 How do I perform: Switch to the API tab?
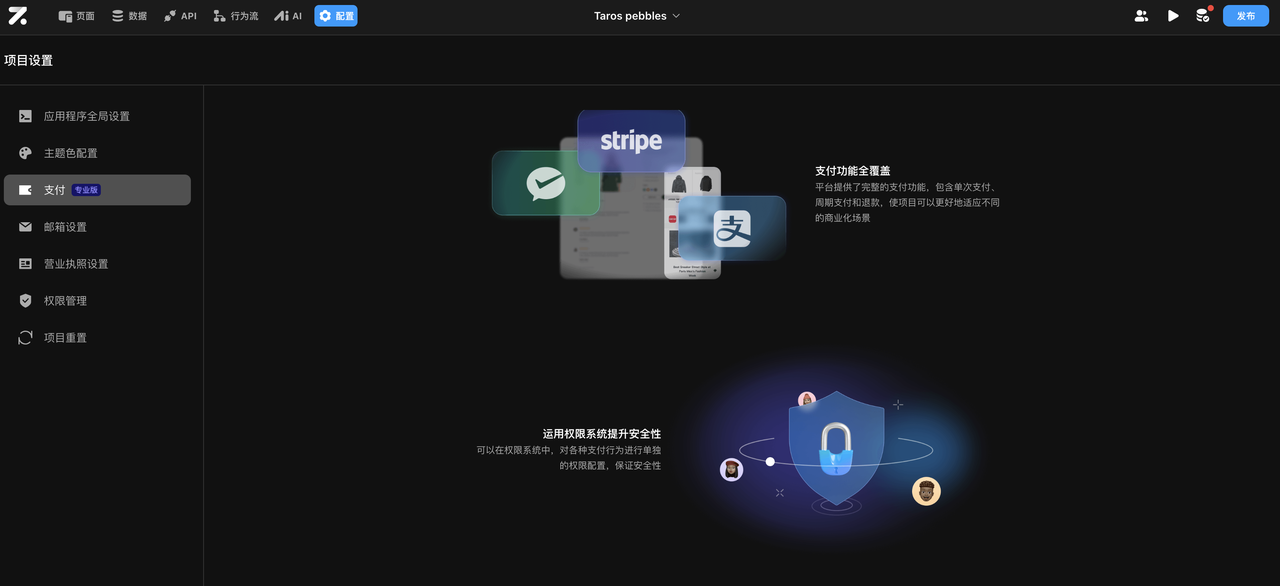pyautogui.click(x=181, y=16)
